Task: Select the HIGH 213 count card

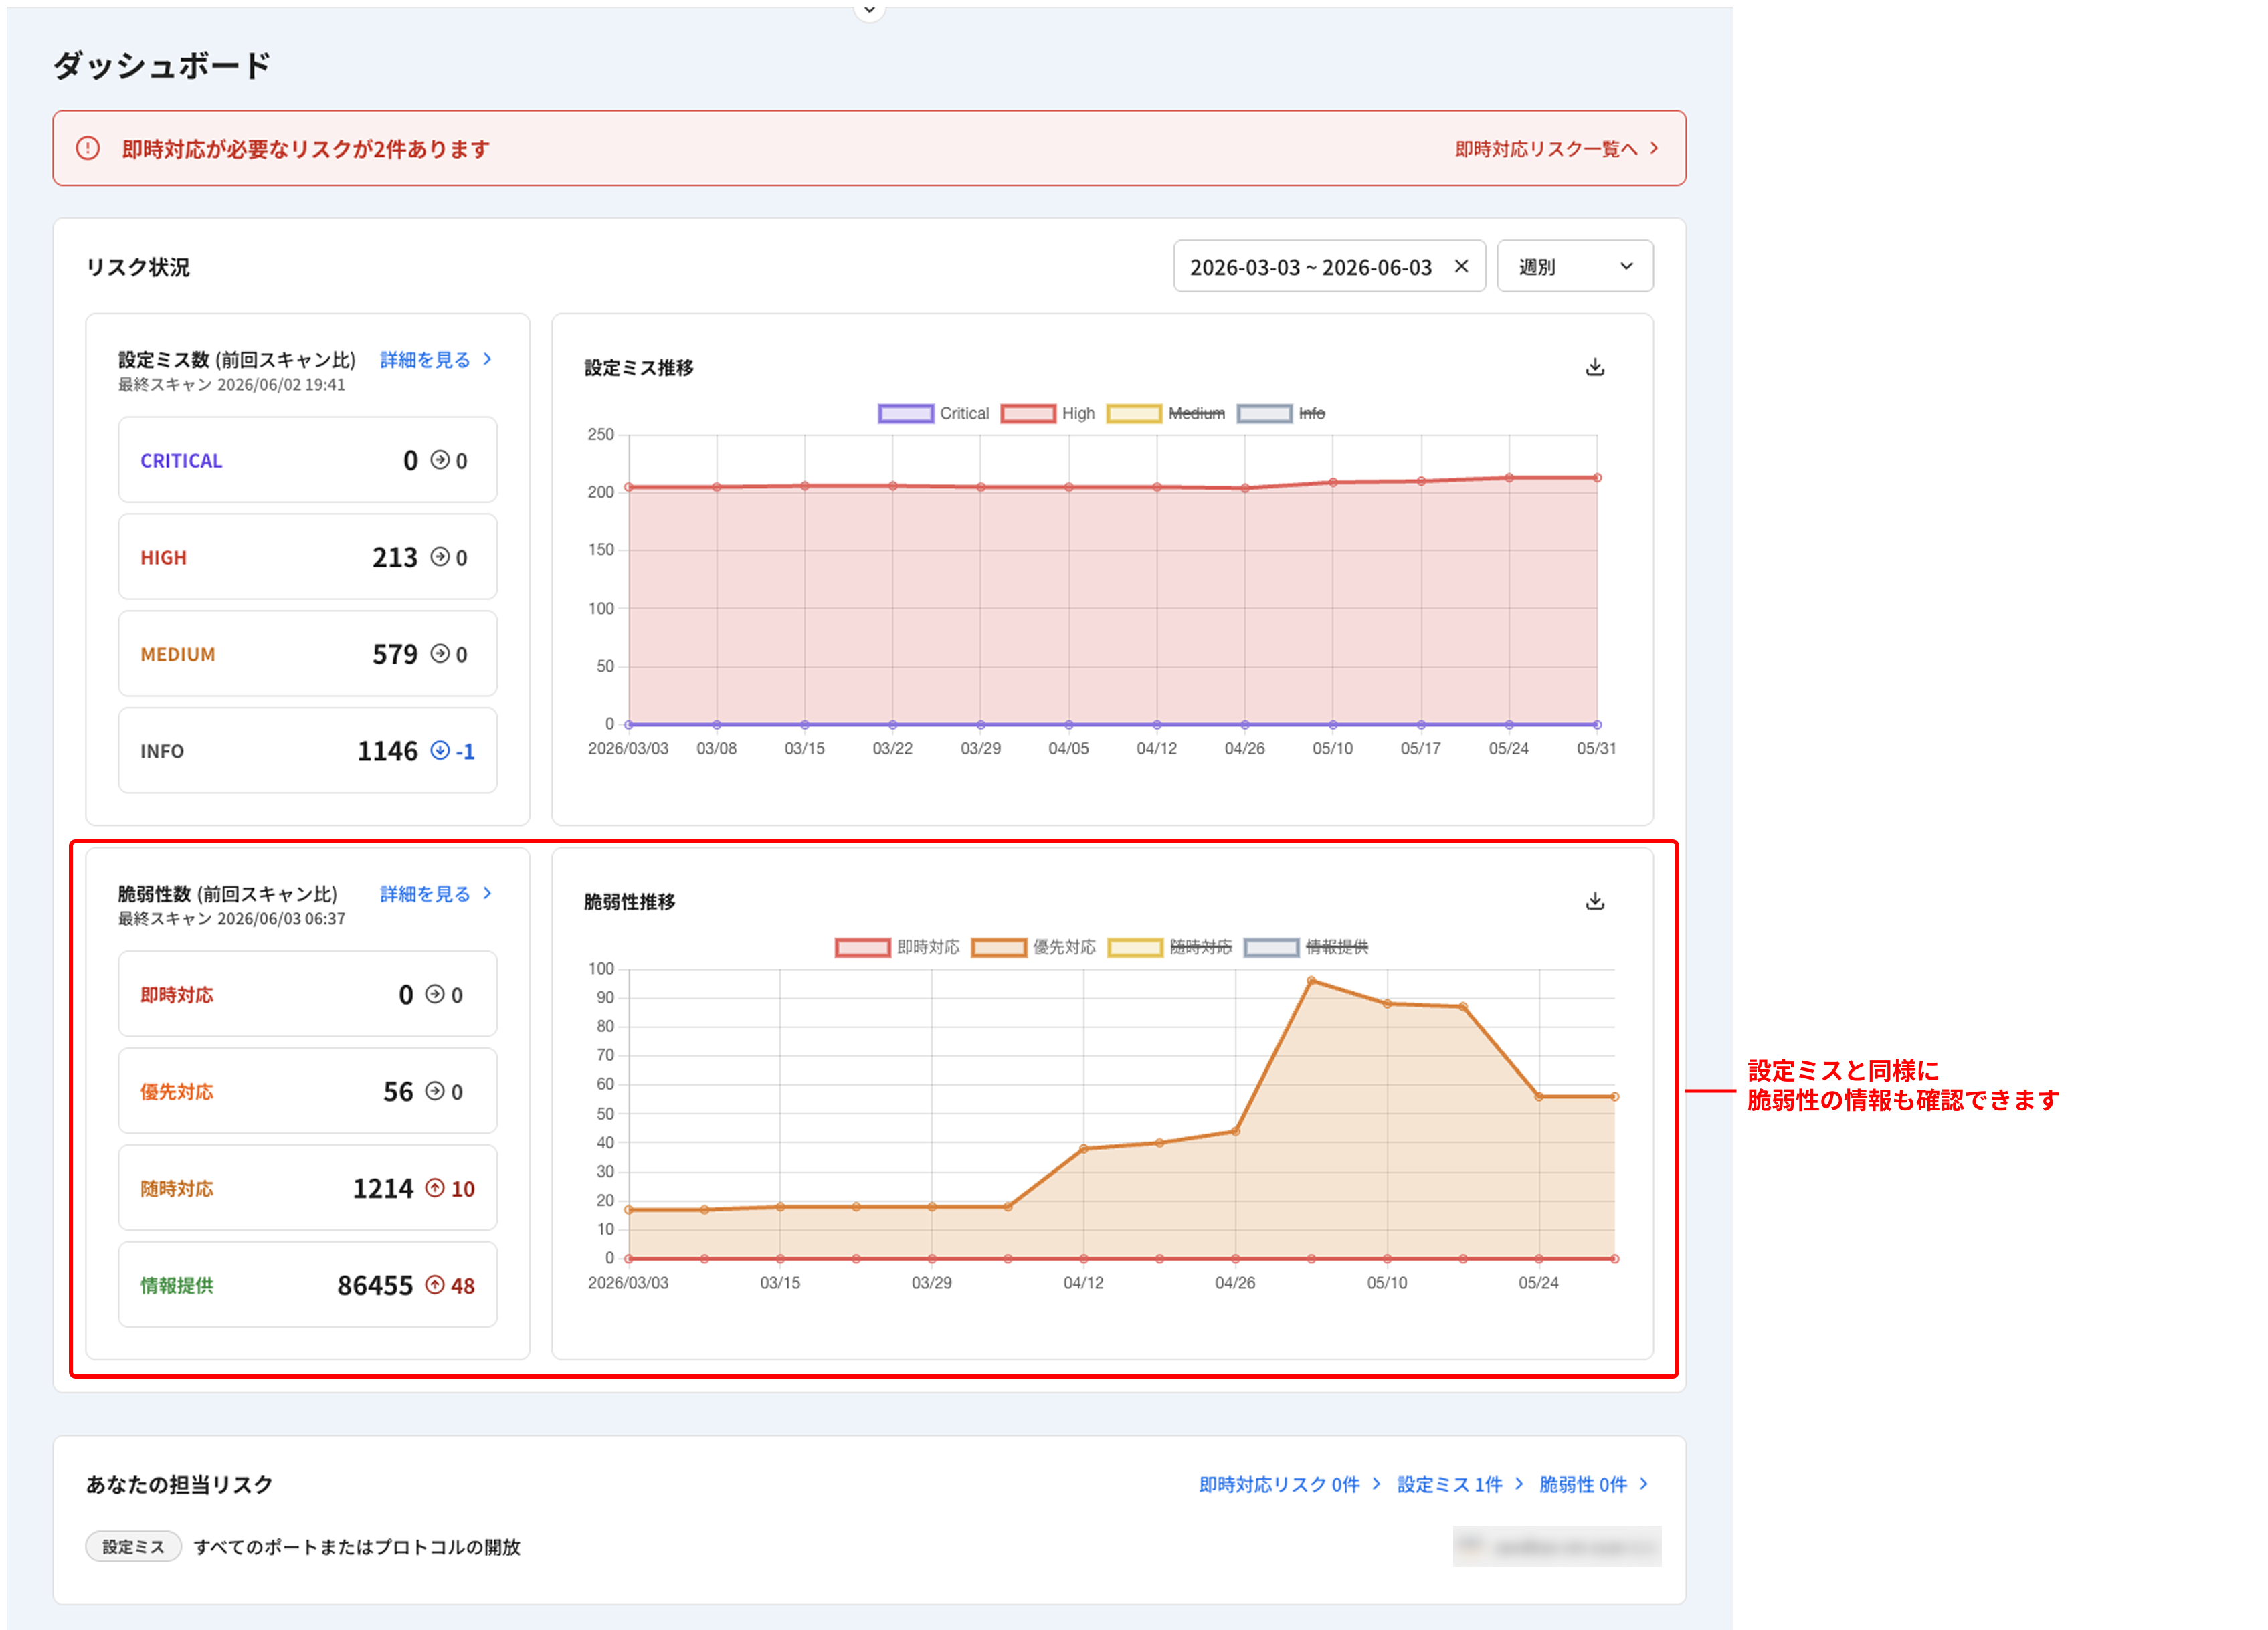Action: pos(308,557)
